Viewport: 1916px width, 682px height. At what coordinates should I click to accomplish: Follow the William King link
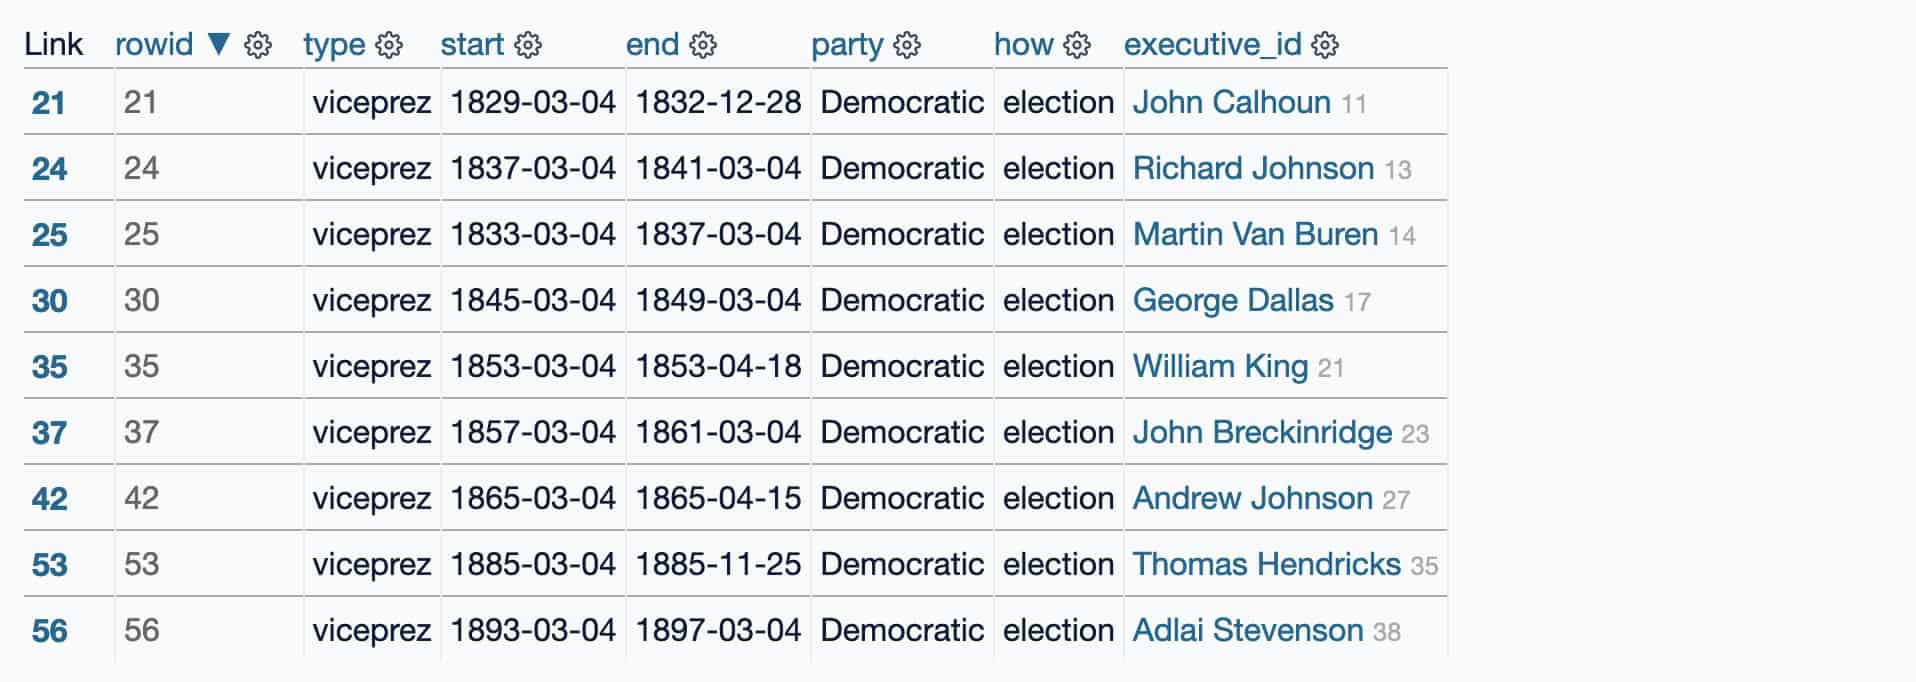[x=1219, y=366]
